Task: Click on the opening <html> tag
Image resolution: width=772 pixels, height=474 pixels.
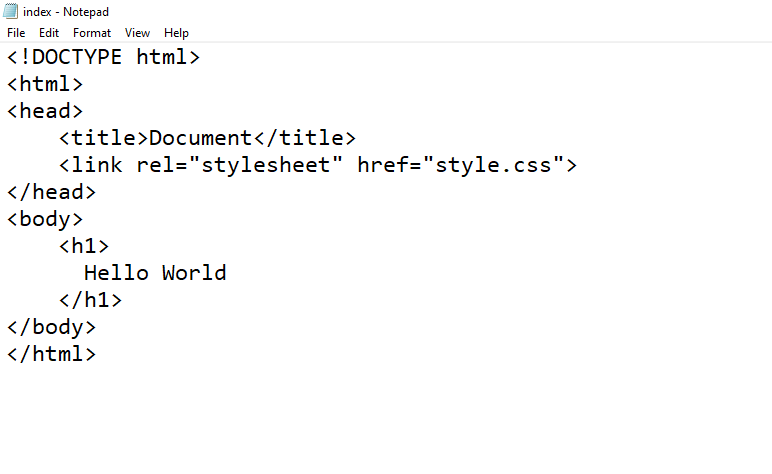Action: 45,84
